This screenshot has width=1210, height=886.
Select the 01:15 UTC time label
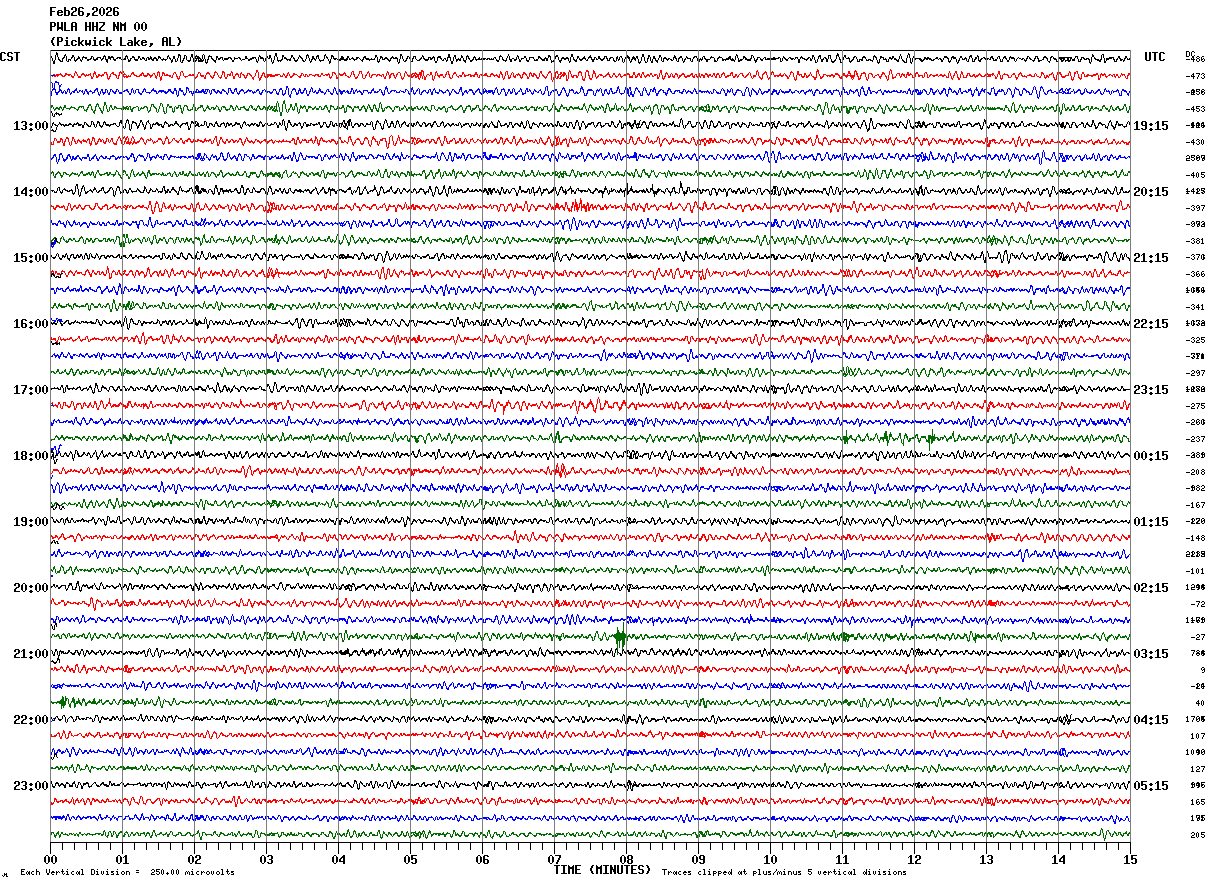pyautogui.click(x=1151, y=522)
